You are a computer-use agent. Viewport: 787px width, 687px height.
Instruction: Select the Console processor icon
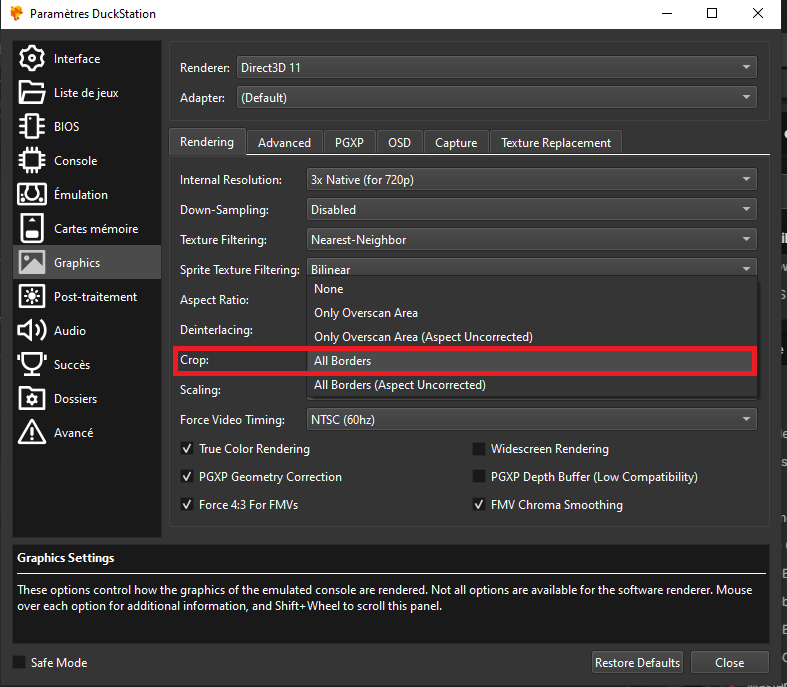tap(32, 161)
